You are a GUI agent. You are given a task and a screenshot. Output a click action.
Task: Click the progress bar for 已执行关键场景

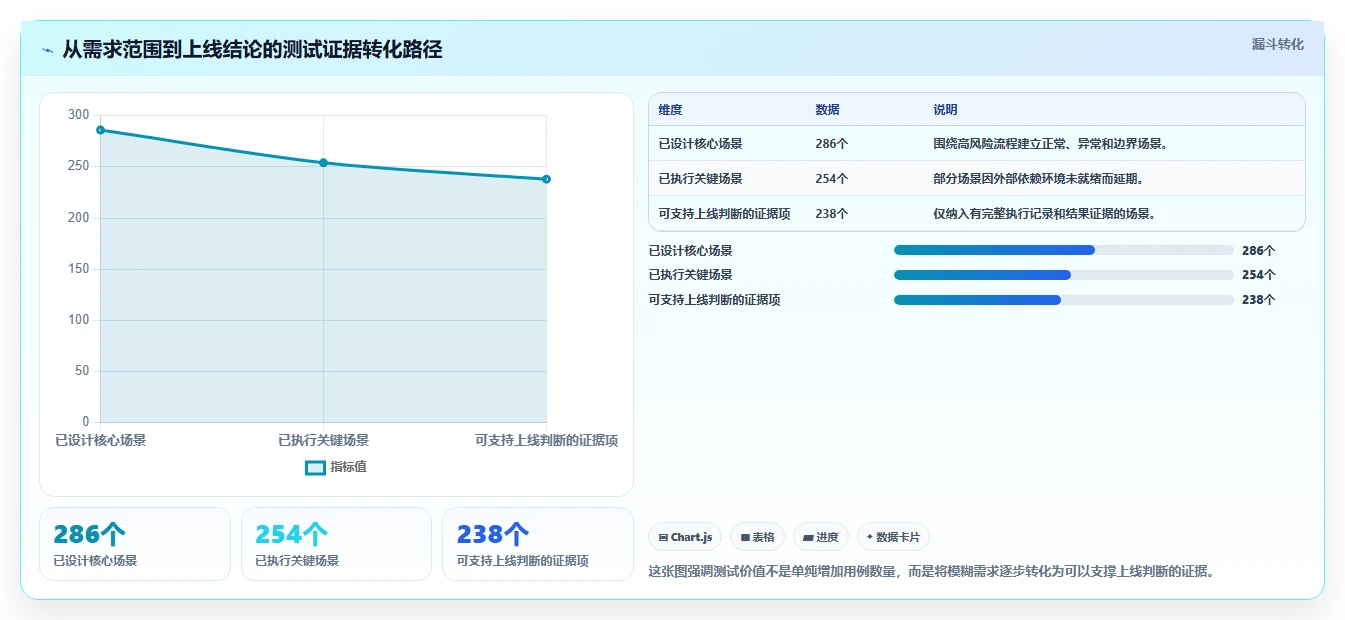point(1064,275)
